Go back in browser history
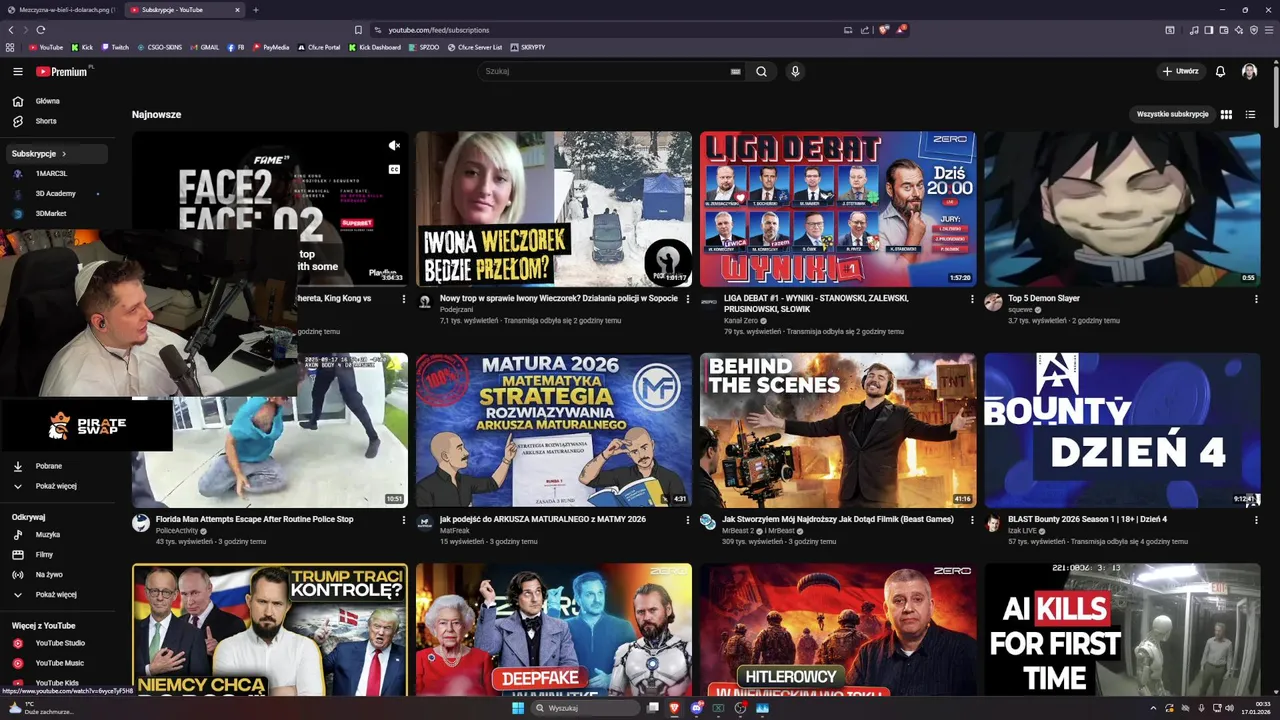Image resolution: width=1280 pixels, height=720 pixels. click(11, 30)
